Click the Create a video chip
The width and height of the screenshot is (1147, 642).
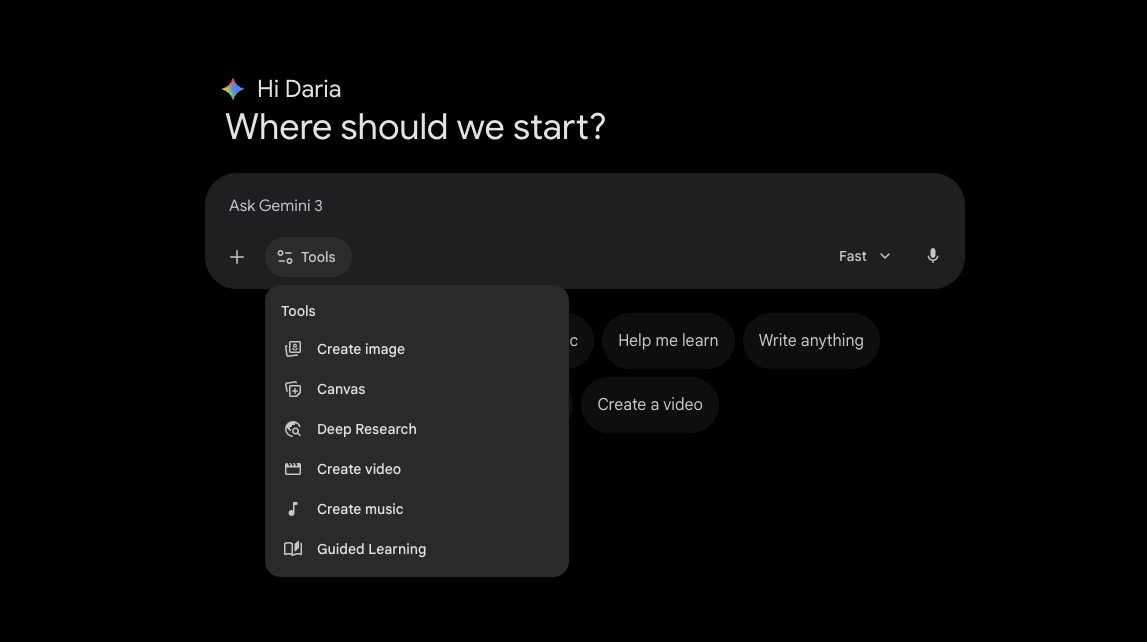click(650, 404)
